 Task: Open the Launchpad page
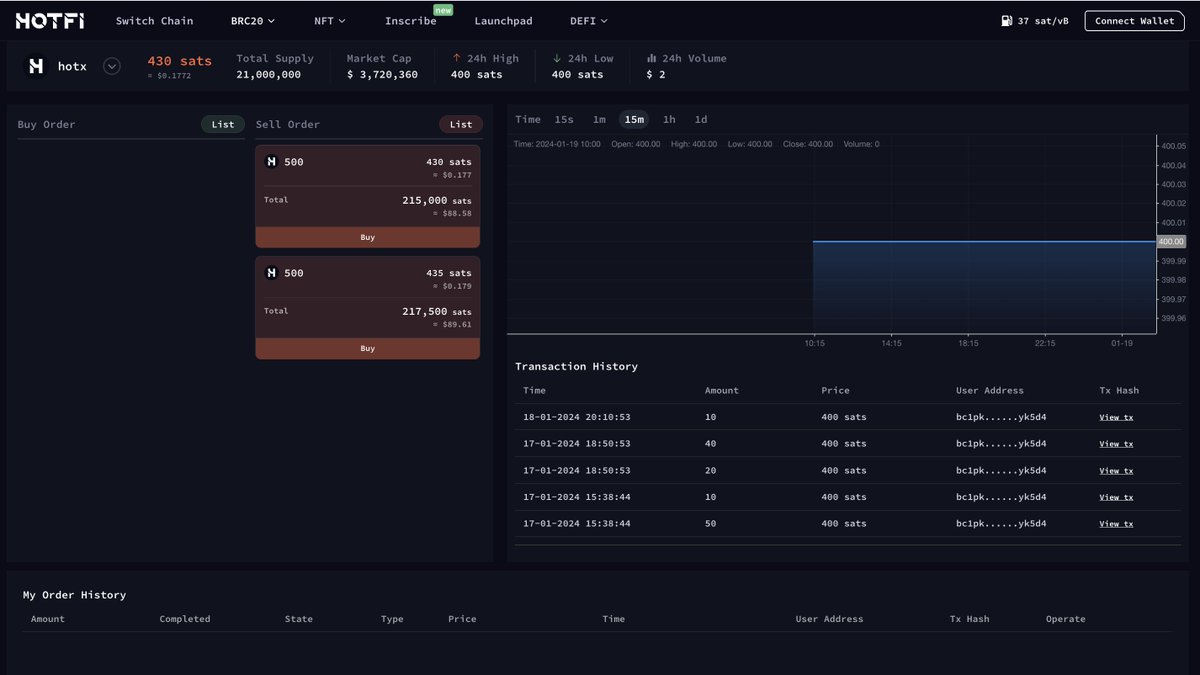click(x=503, y=21)
